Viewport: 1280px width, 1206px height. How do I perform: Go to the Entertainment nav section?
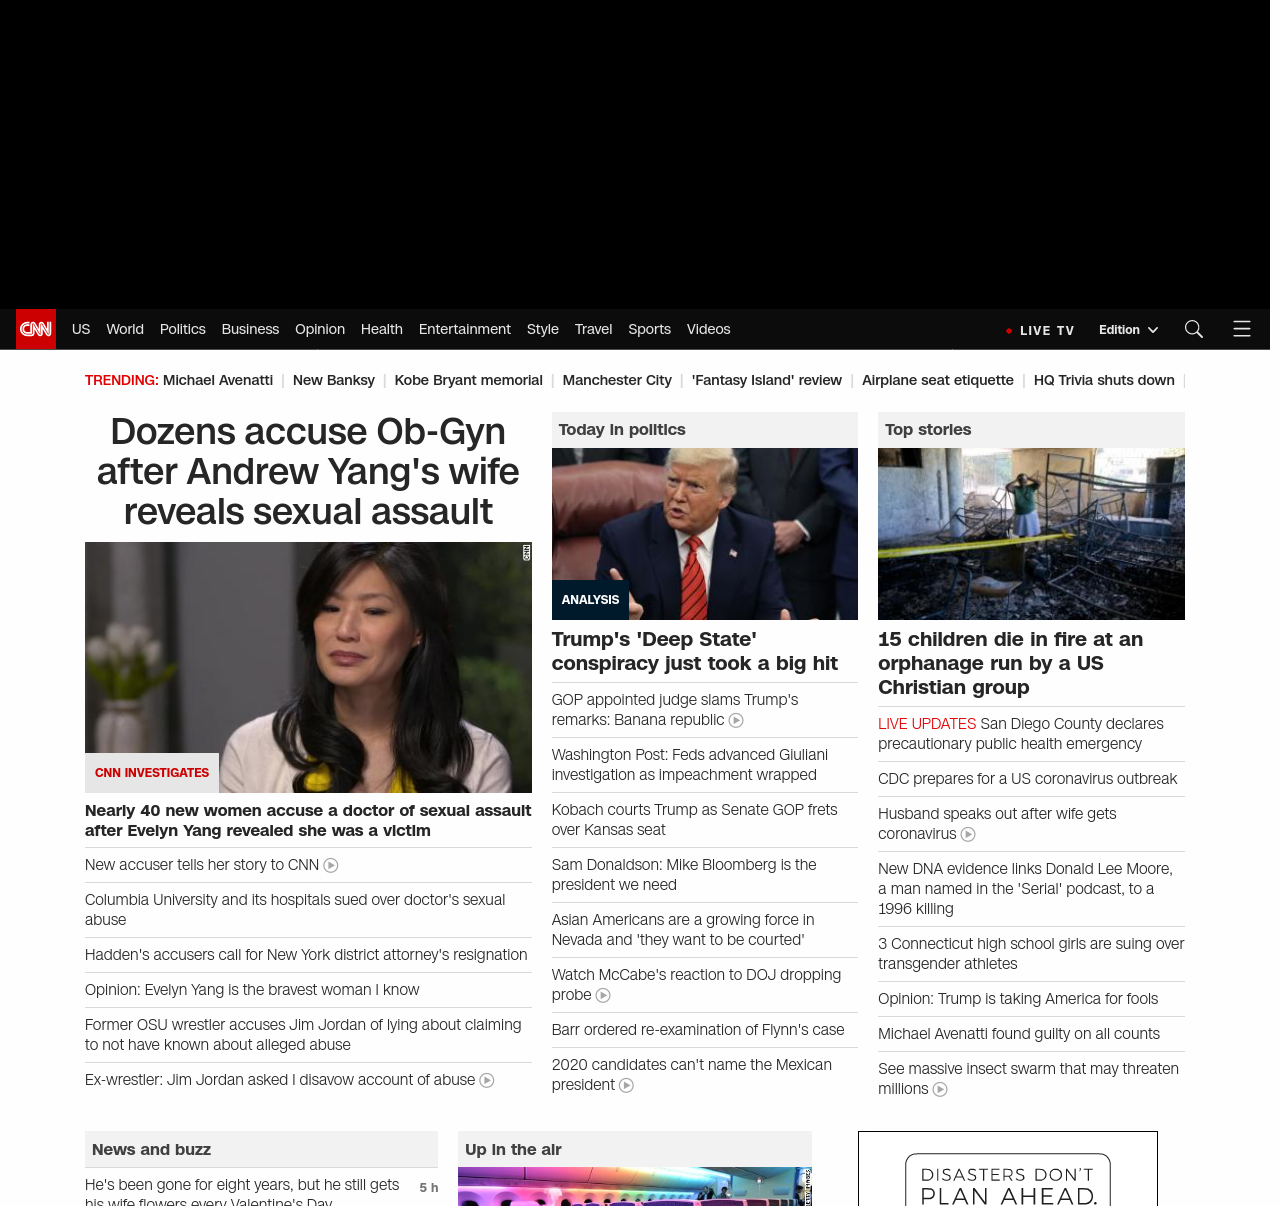click(x=464, y=329)
